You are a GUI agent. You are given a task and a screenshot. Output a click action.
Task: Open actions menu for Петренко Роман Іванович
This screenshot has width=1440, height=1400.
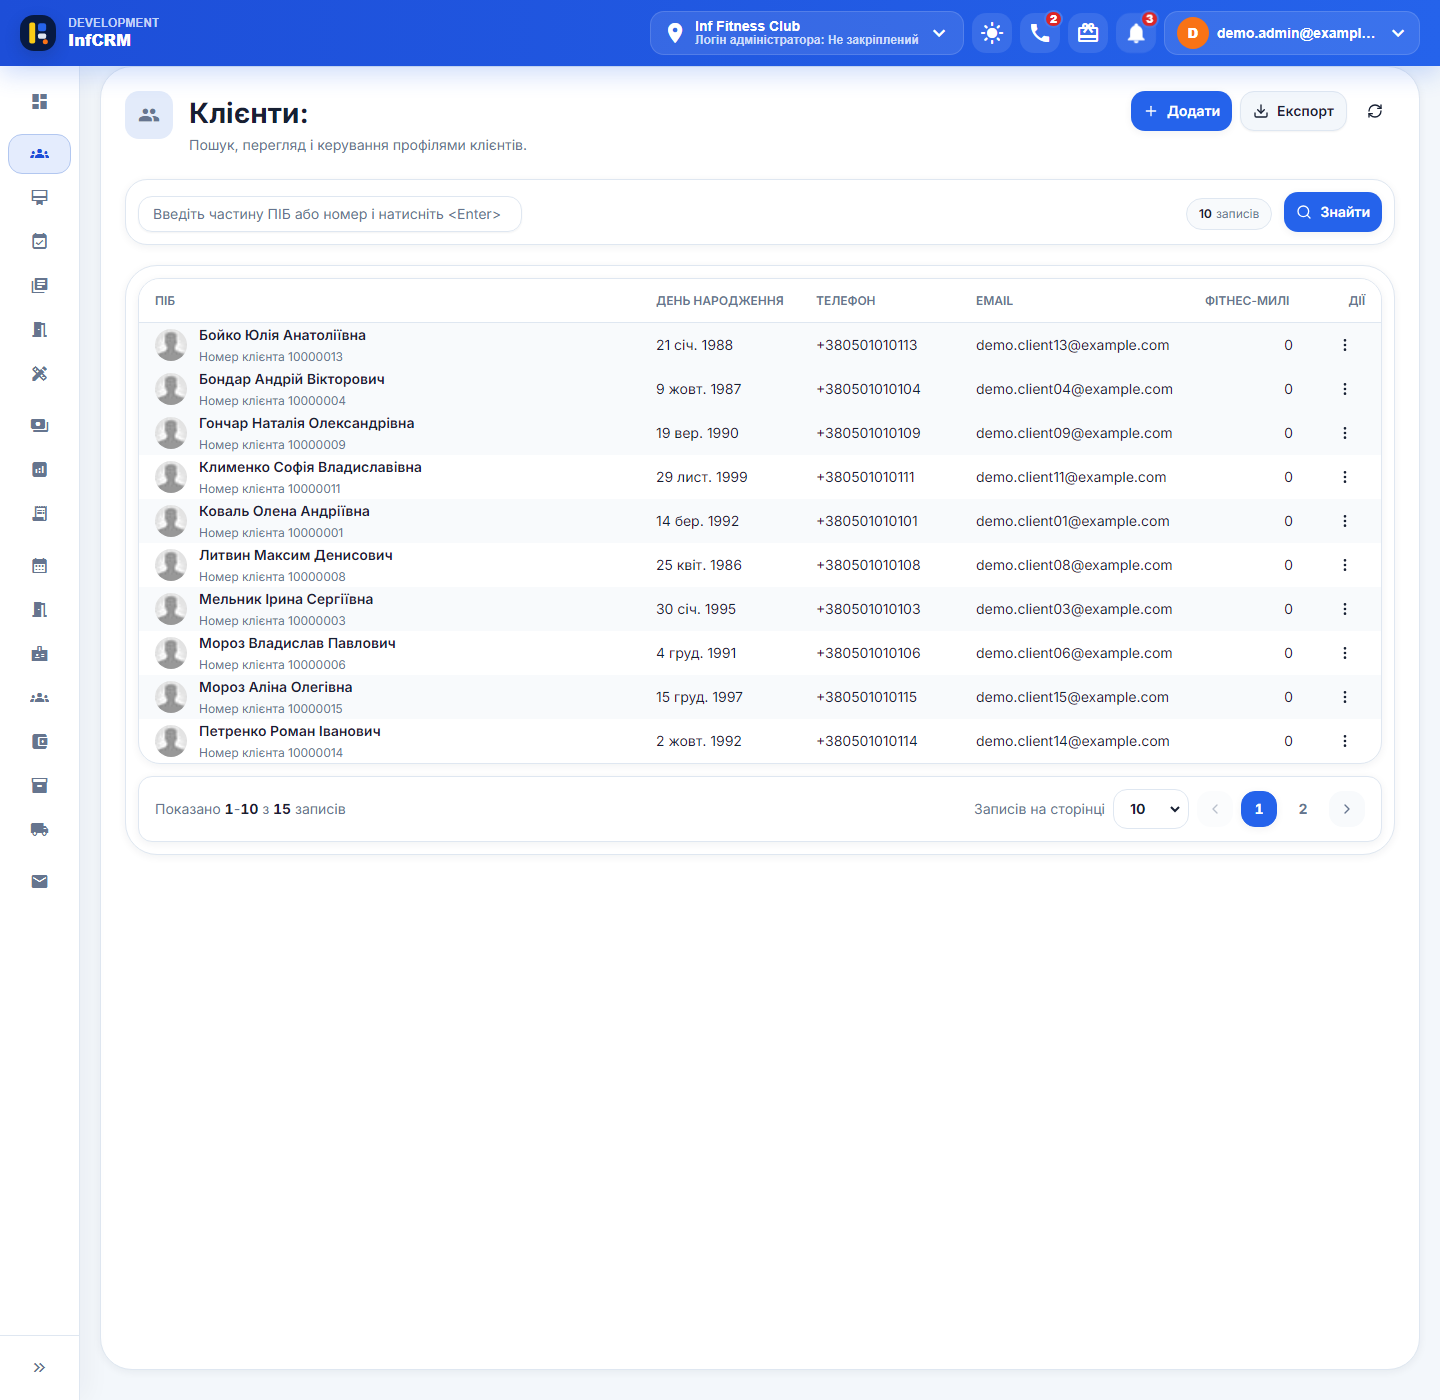pos(1345,741)
